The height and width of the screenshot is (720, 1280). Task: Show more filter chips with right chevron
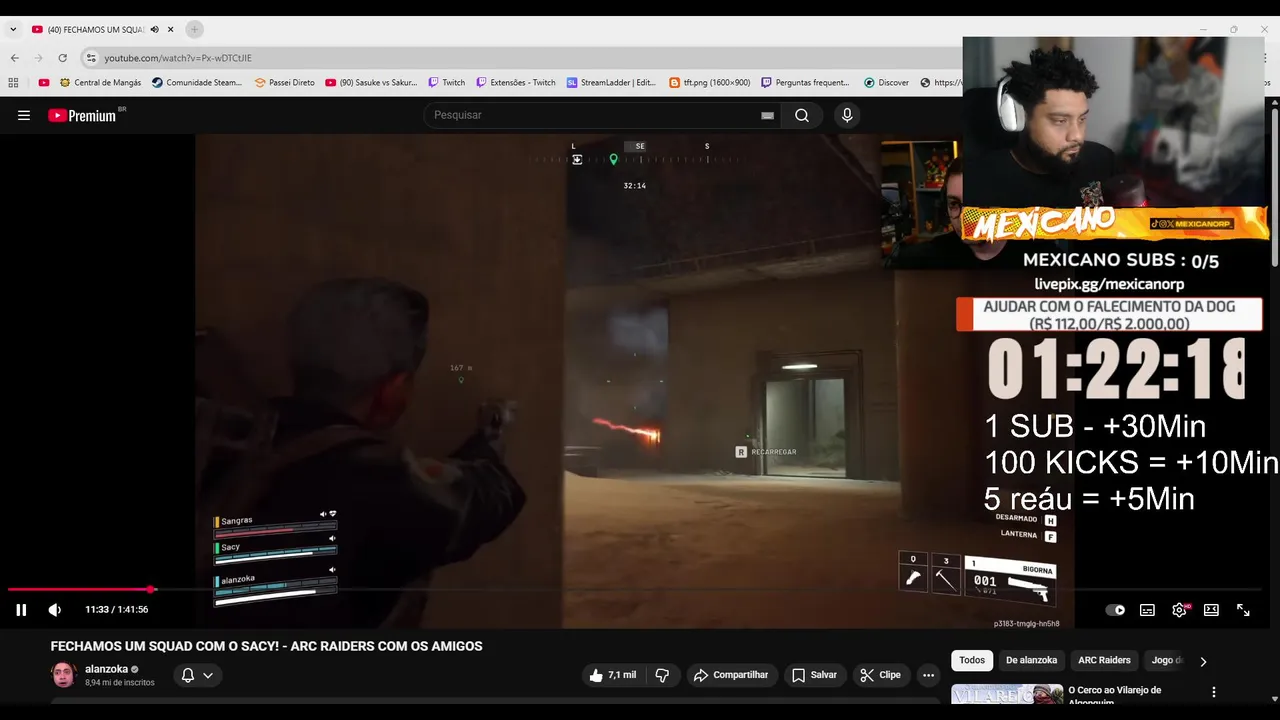coord(1203,661)
